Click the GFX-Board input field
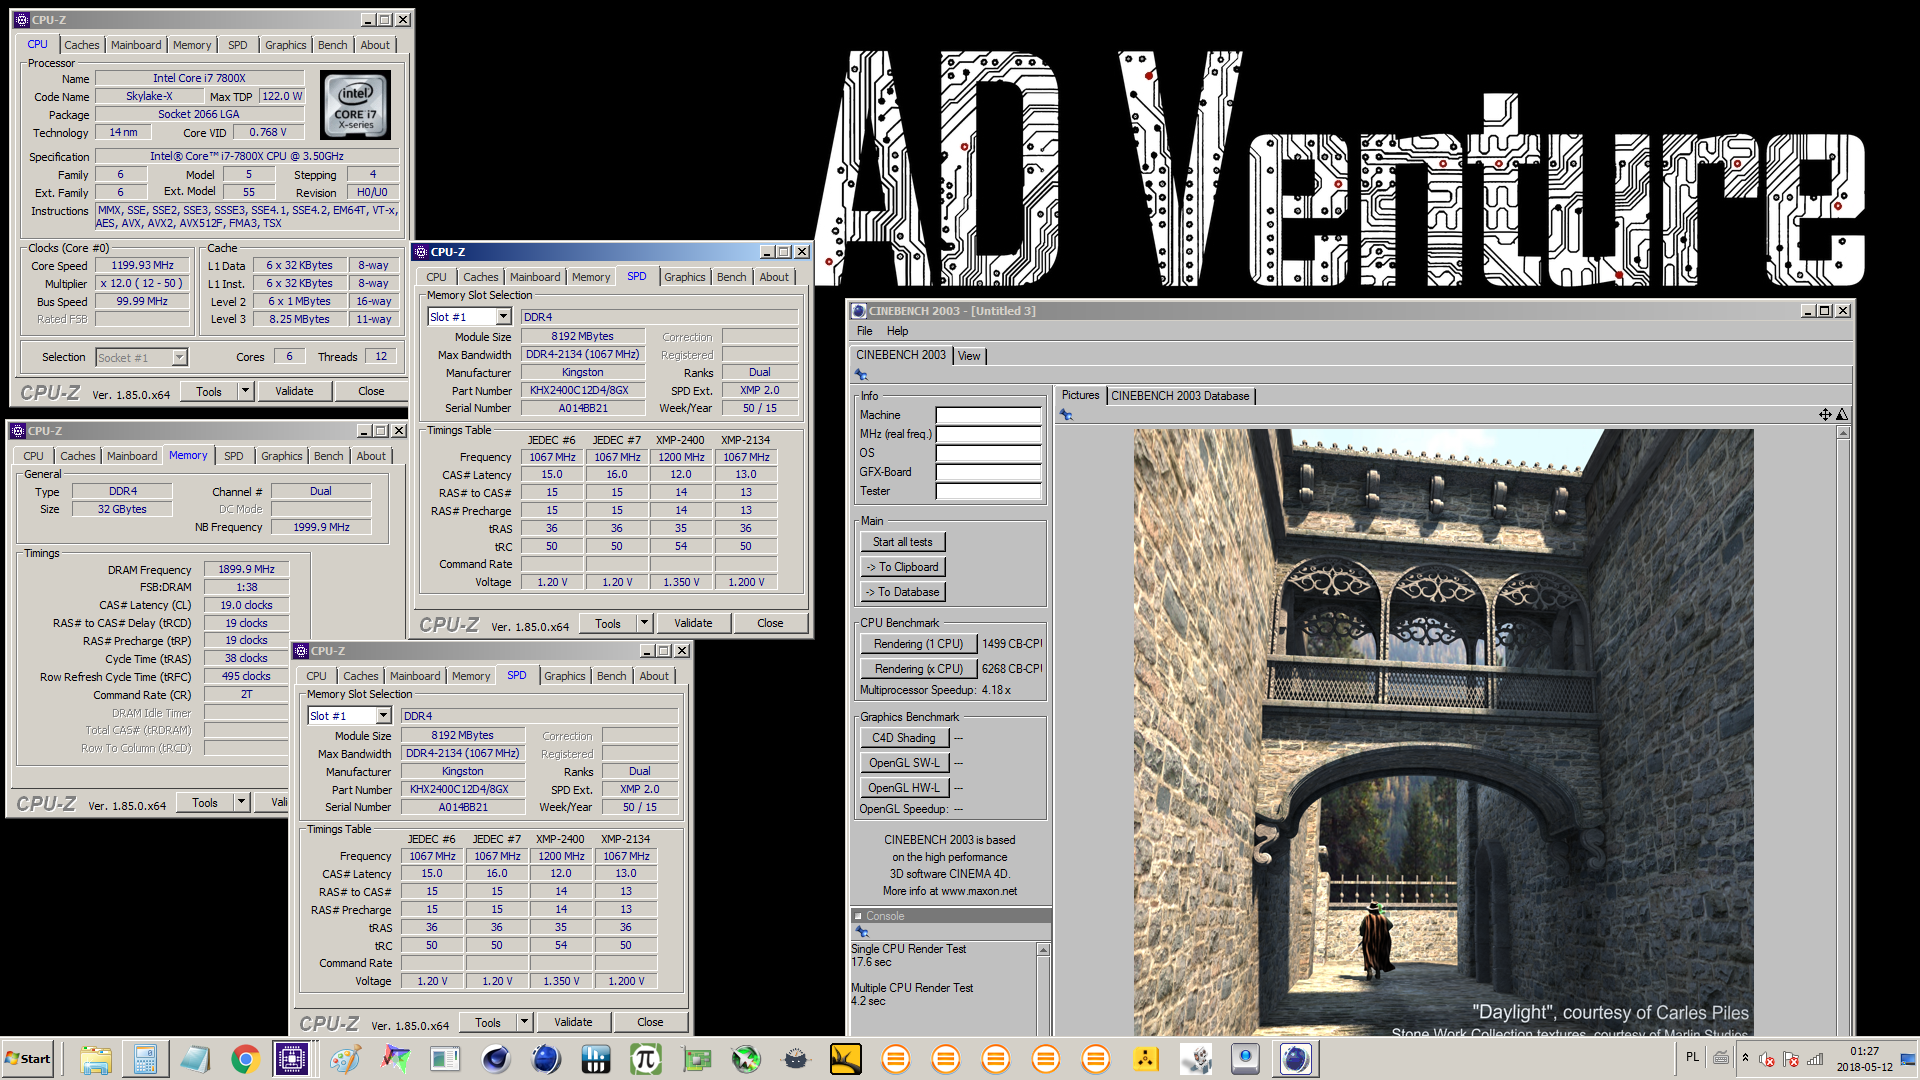 tap(988, 472)
